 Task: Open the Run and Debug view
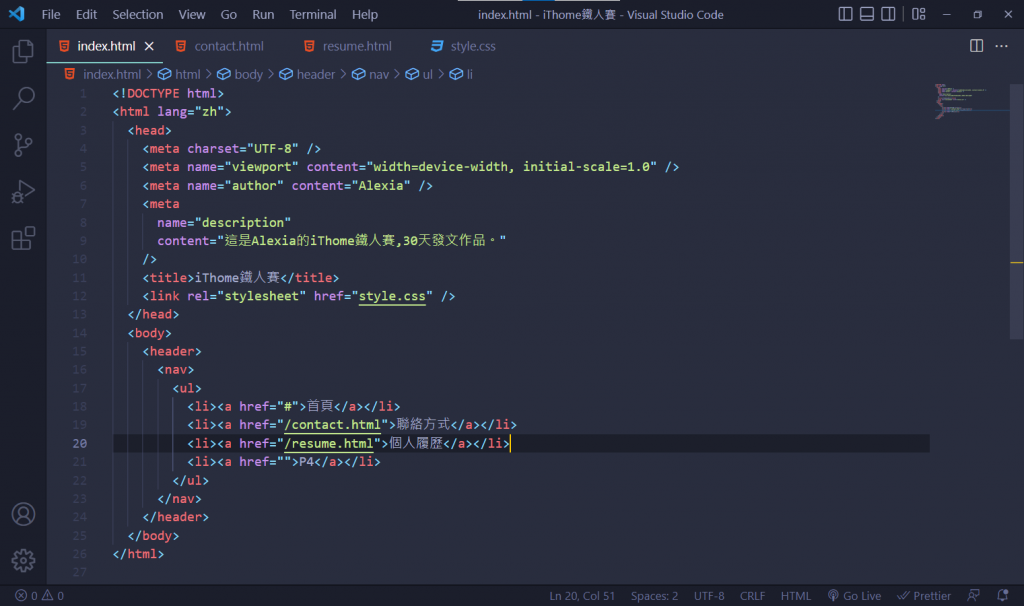click(x=23, y=192)
